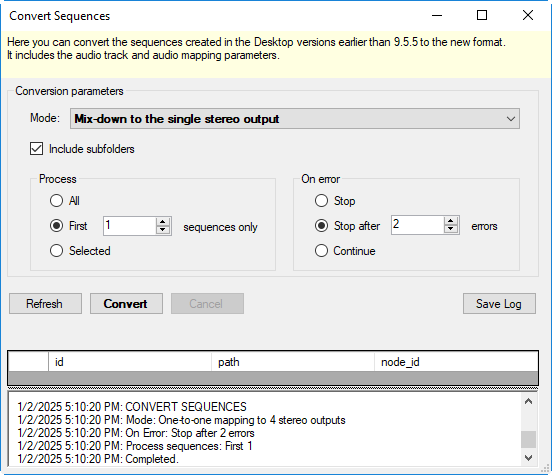Click the log scroll up arrow
This screenshot has height=475, width=552.
tap(528, 401)
